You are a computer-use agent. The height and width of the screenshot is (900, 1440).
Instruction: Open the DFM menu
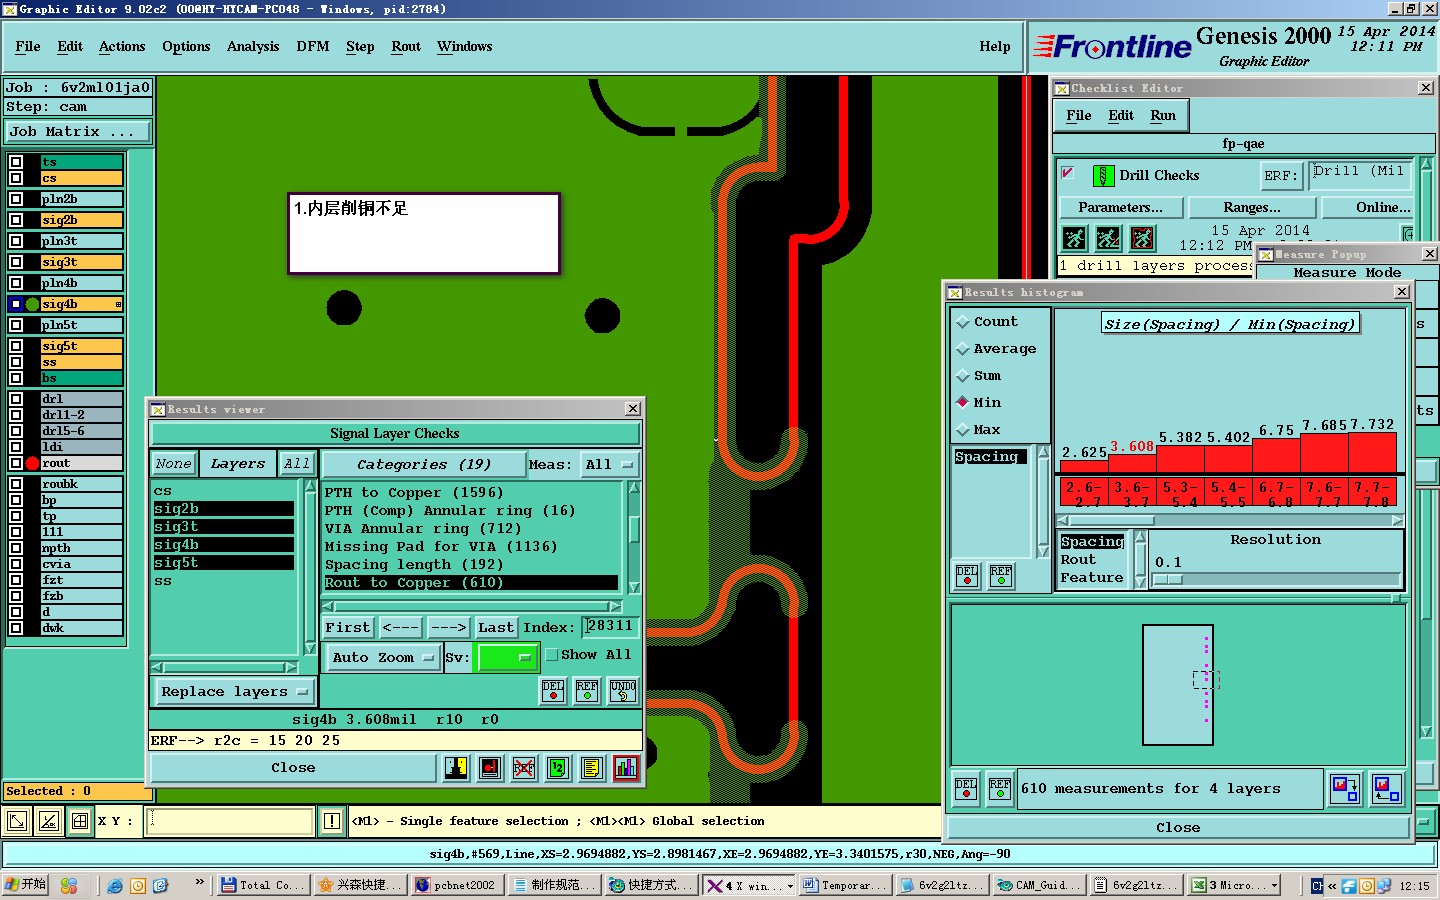[x=313, y=47]
